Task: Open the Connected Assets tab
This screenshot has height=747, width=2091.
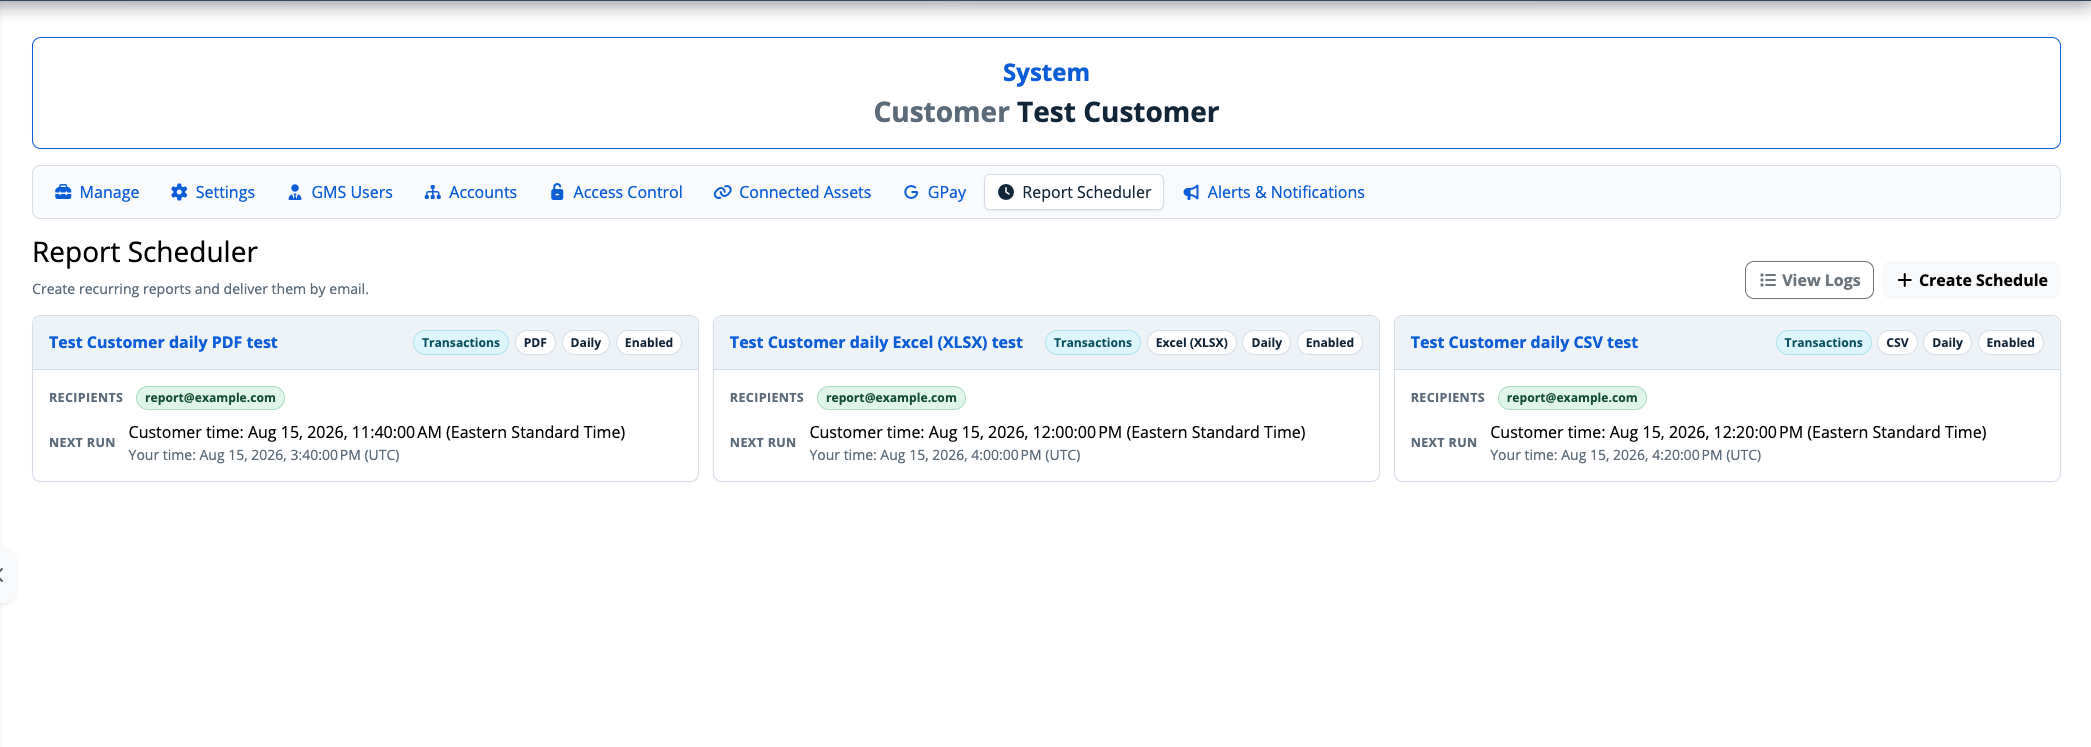Action: tap(792, 192)
